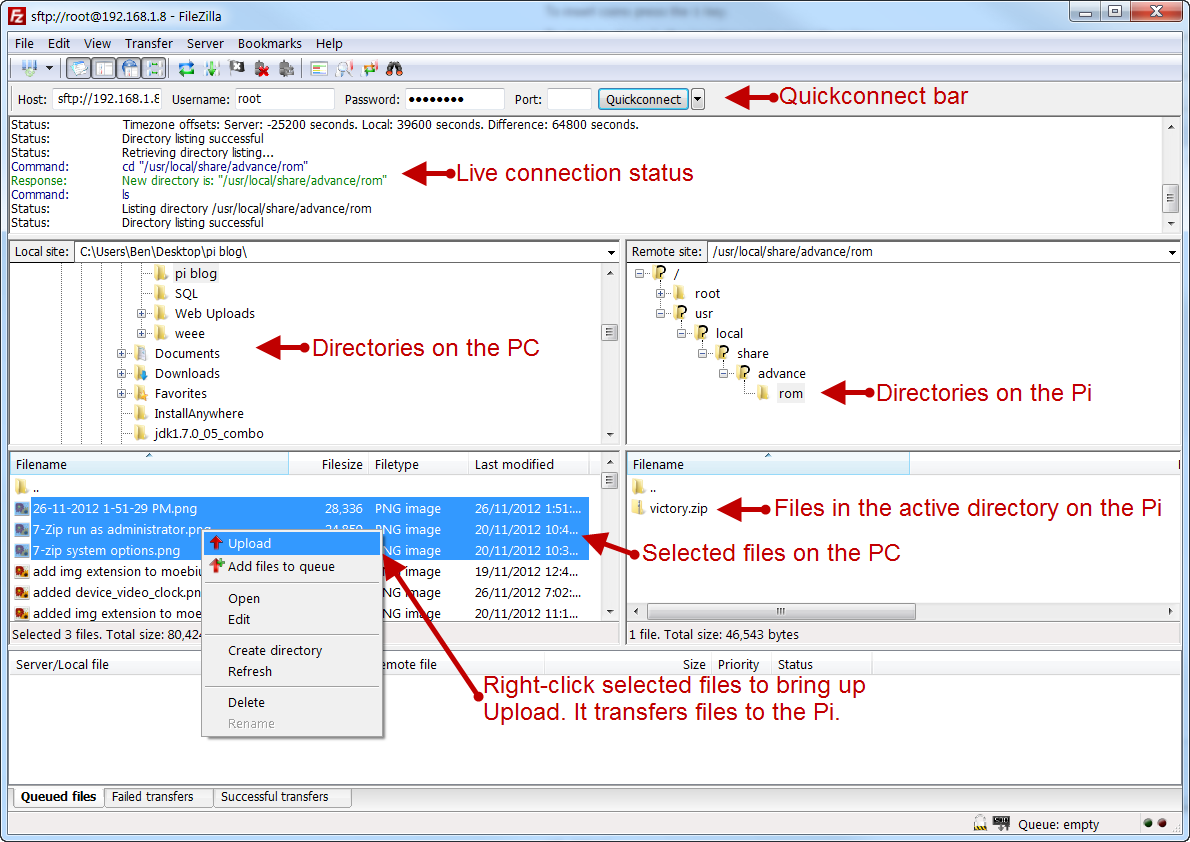
Task: Open the Find files binoculars icon
Action: [396, 68]
